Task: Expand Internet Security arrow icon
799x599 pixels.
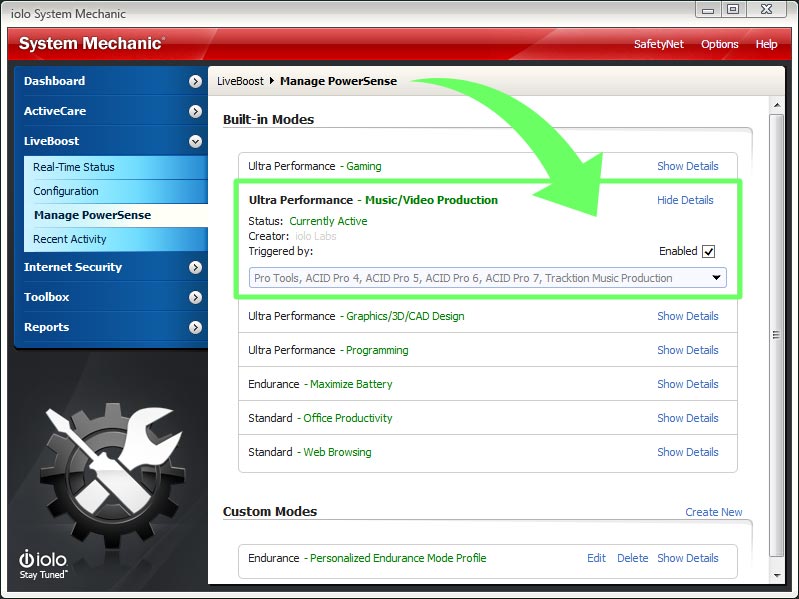Action: [x=195, y=267]
